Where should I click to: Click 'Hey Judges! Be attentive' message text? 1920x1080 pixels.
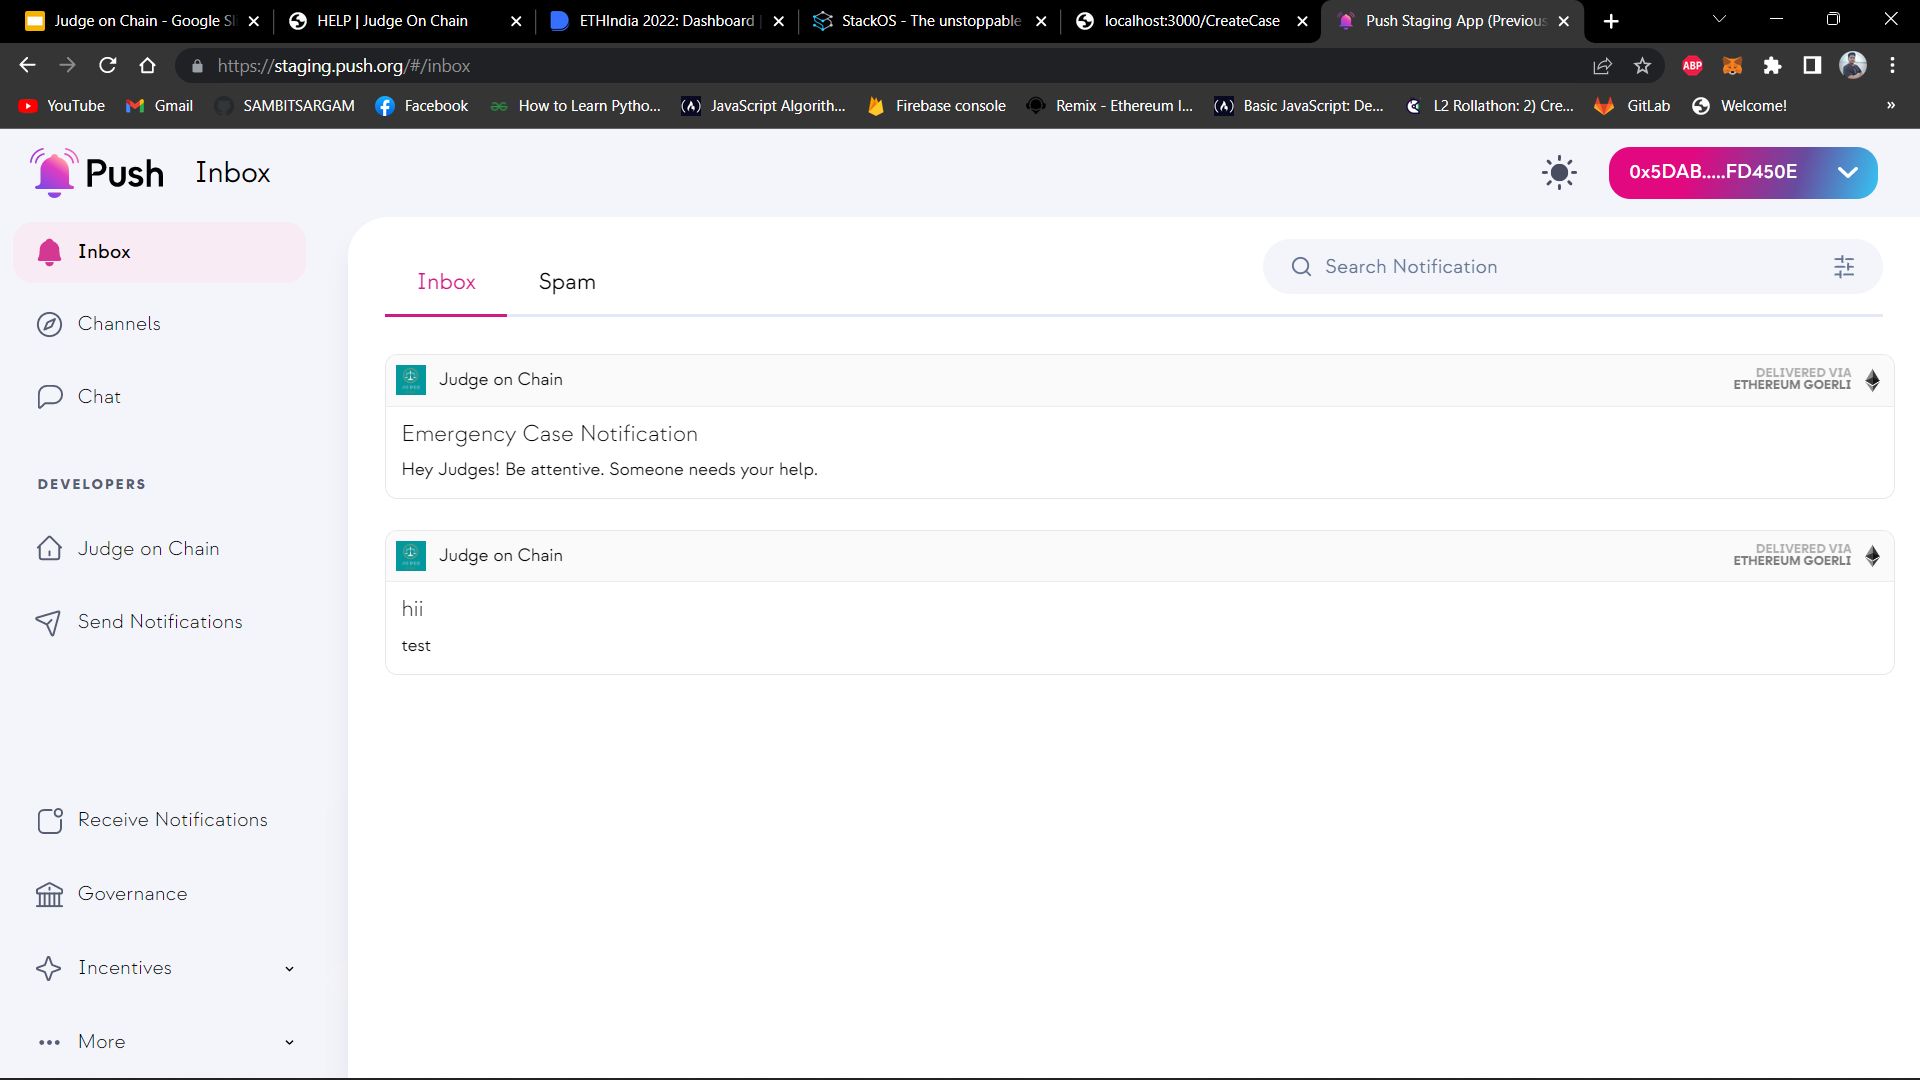609,470
